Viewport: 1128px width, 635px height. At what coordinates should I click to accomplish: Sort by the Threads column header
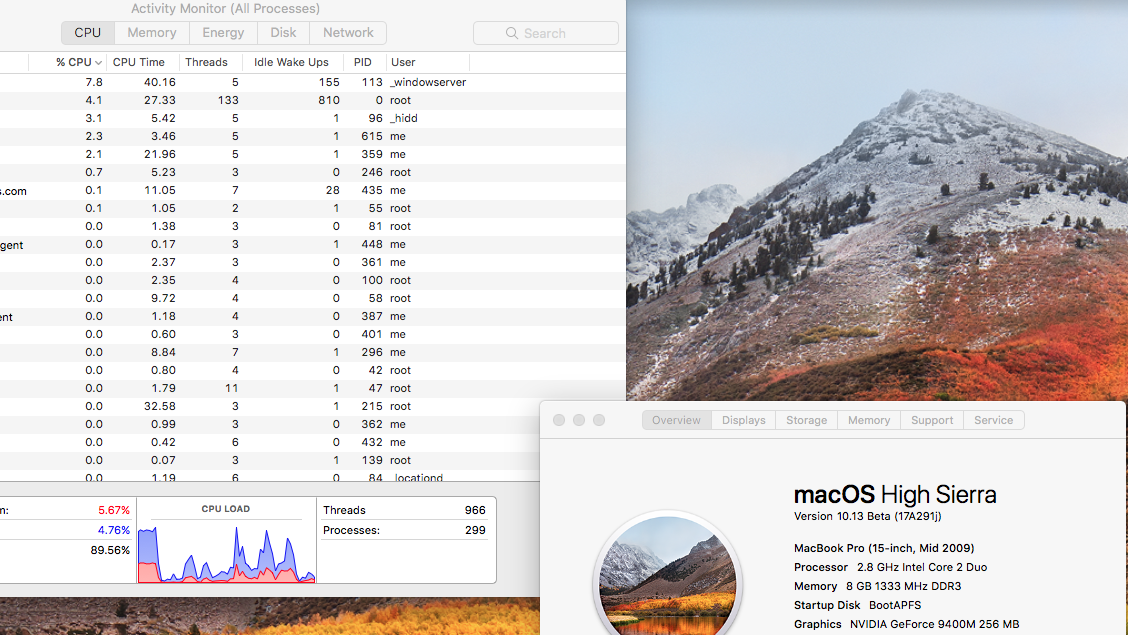click(x=211, y=63)
